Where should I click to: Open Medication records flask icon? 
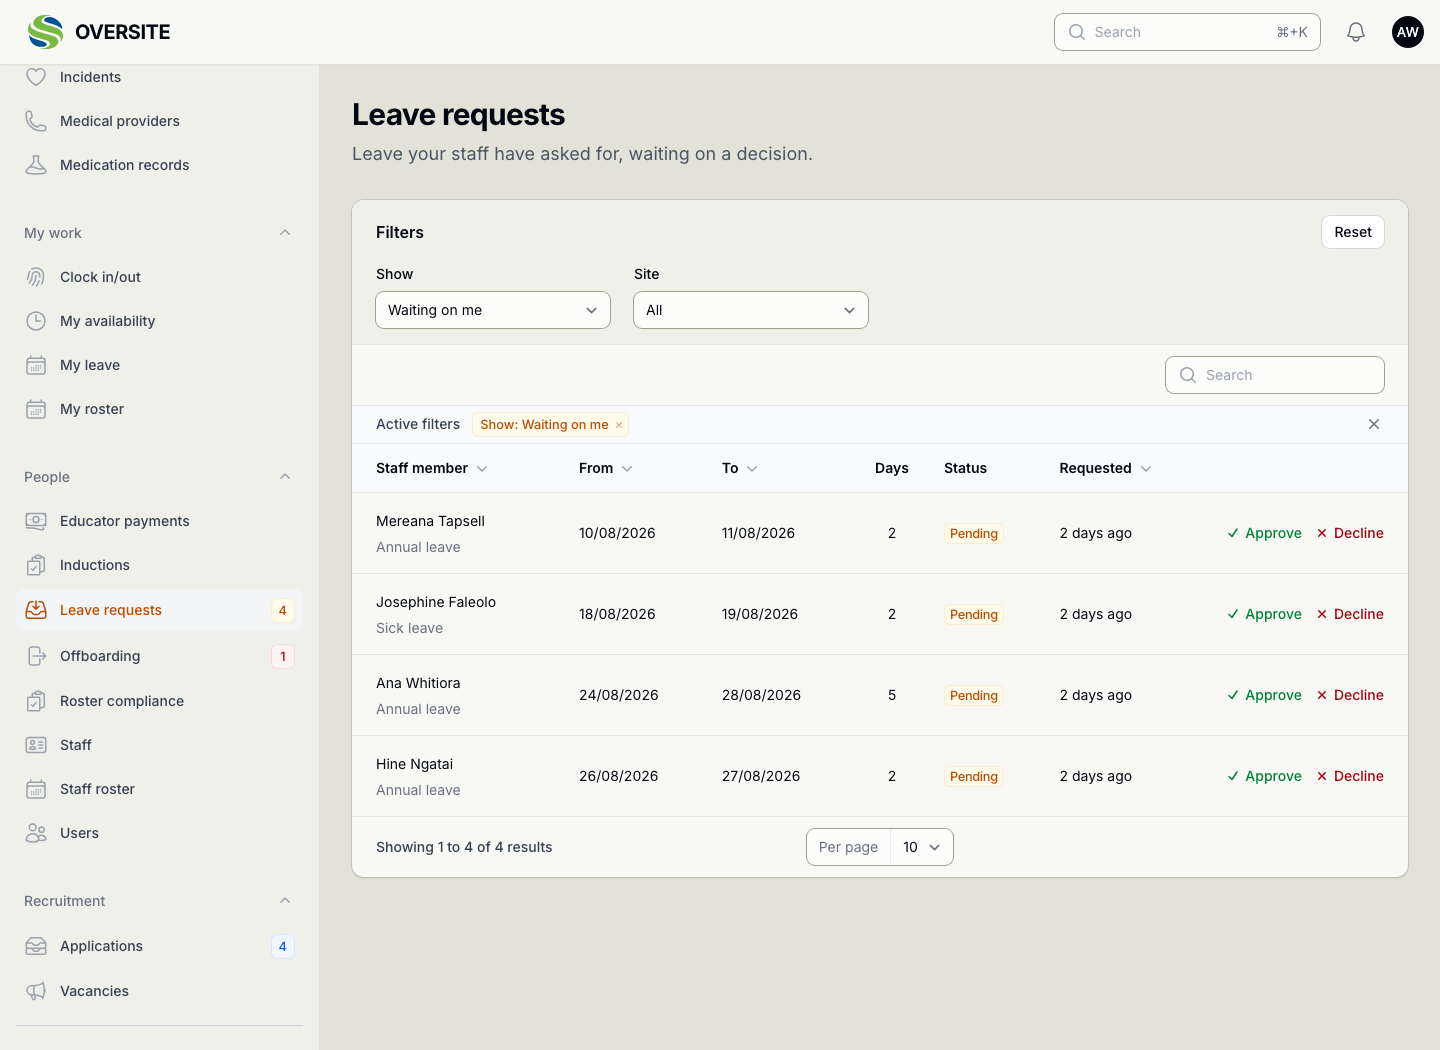click(36, 165)
